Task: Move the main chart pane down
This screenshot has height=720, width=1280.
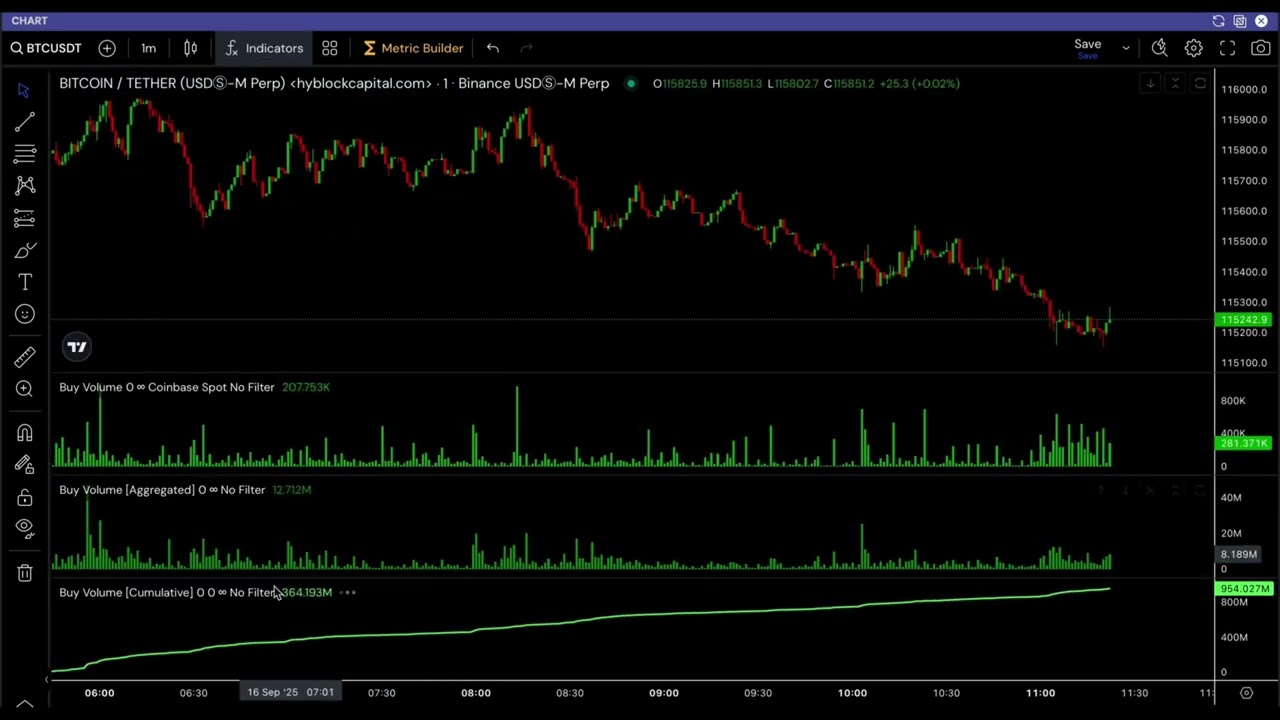Action: 1150,84
